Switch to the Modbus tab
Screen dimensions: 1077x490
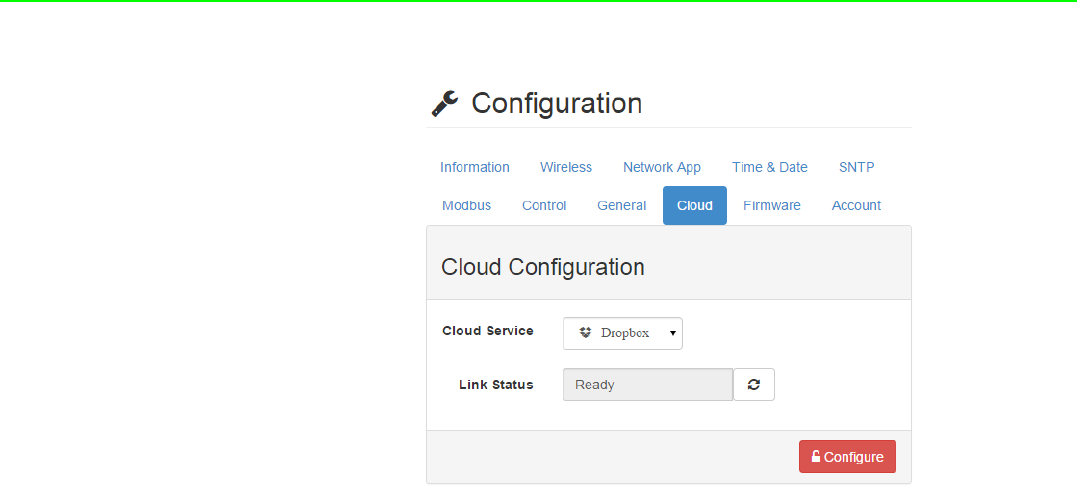coord(466,205)
